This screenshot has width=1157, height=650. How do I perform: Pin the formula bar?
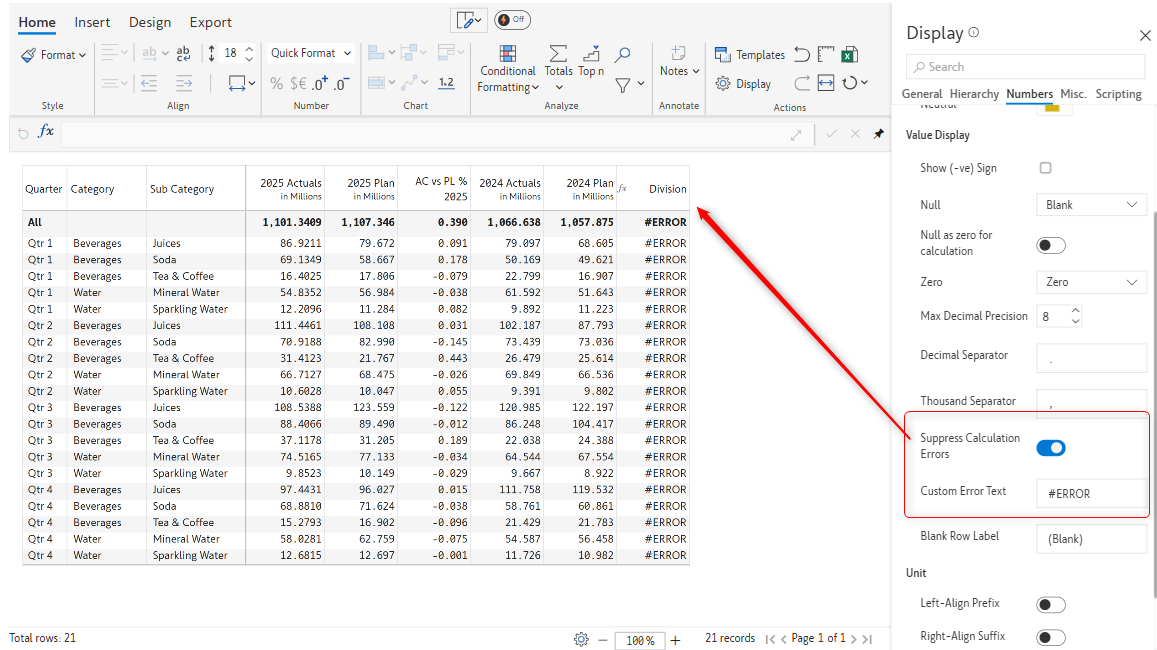click(879, 133)
